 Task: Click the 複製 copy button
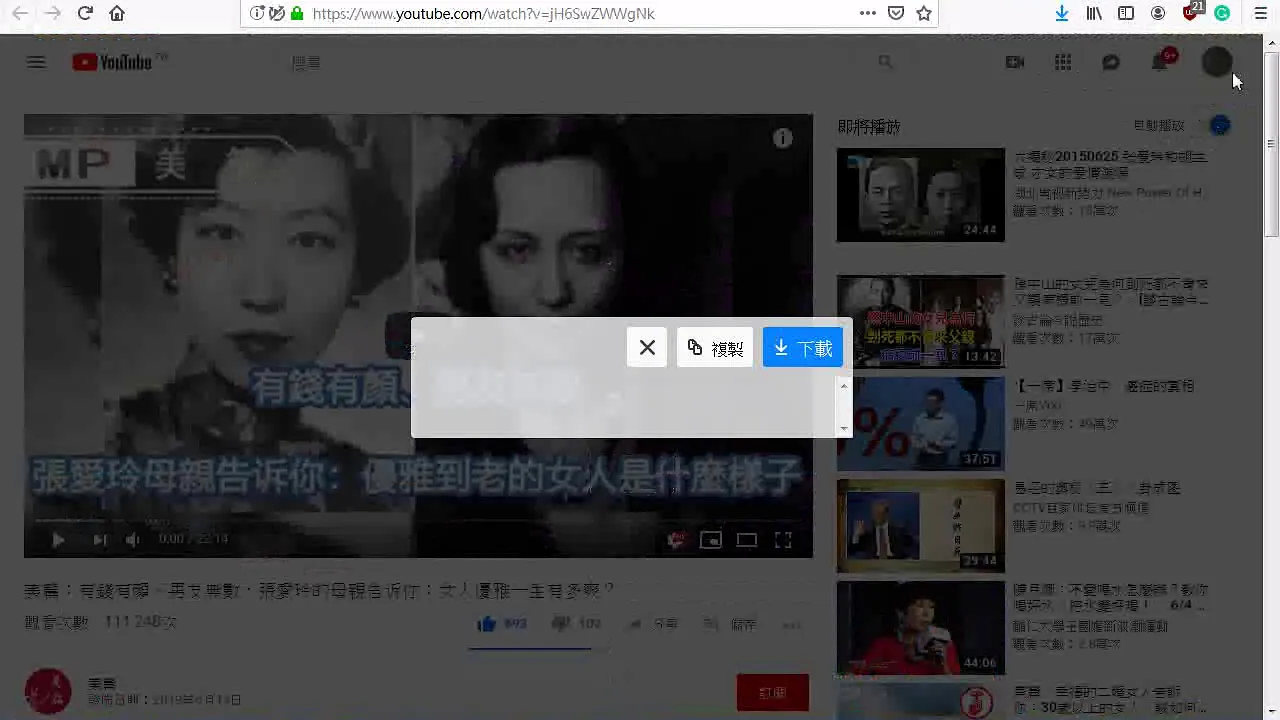pyautogui.click(x=715, y=347)
